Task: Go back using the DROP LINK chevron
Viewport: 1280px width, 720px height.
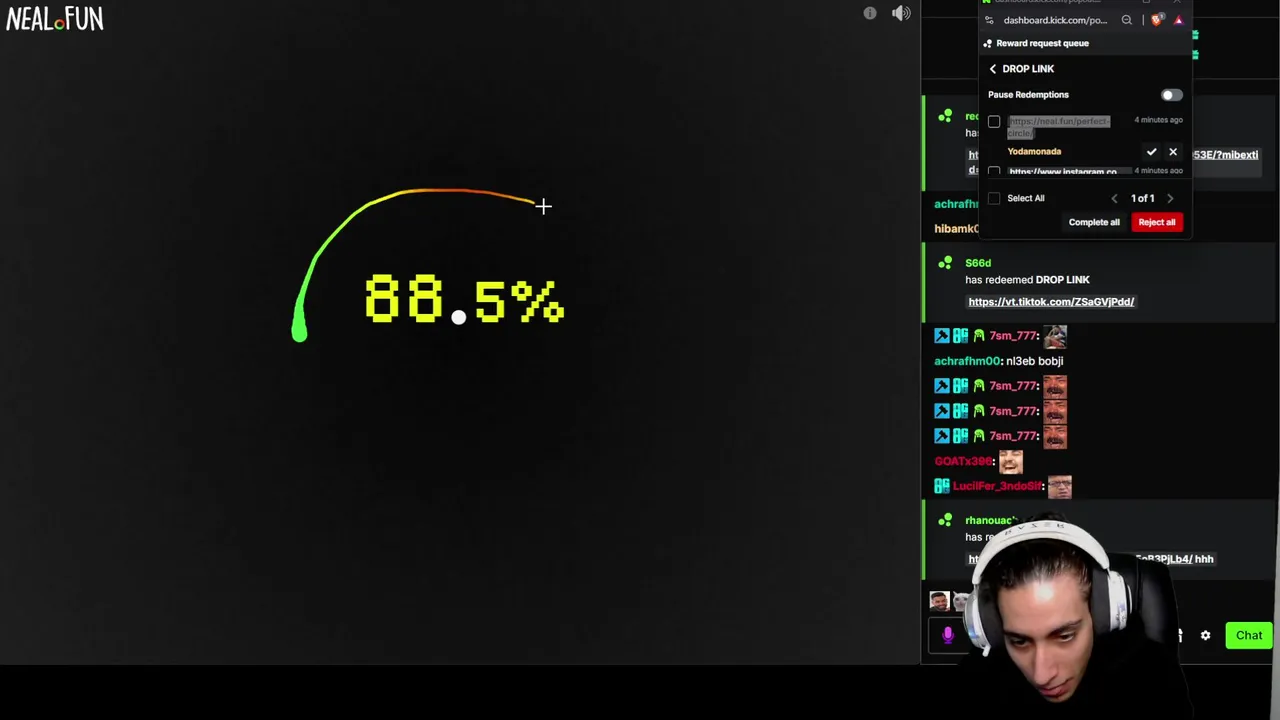Action: pos(993,69)
